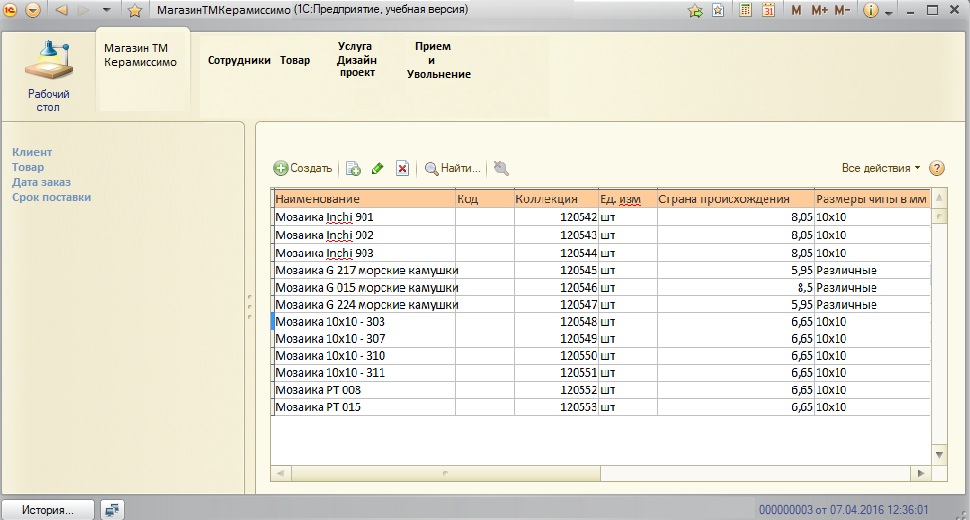Select row Мозаика Inchi 901
970x520 pixels.
pos(601,217)
